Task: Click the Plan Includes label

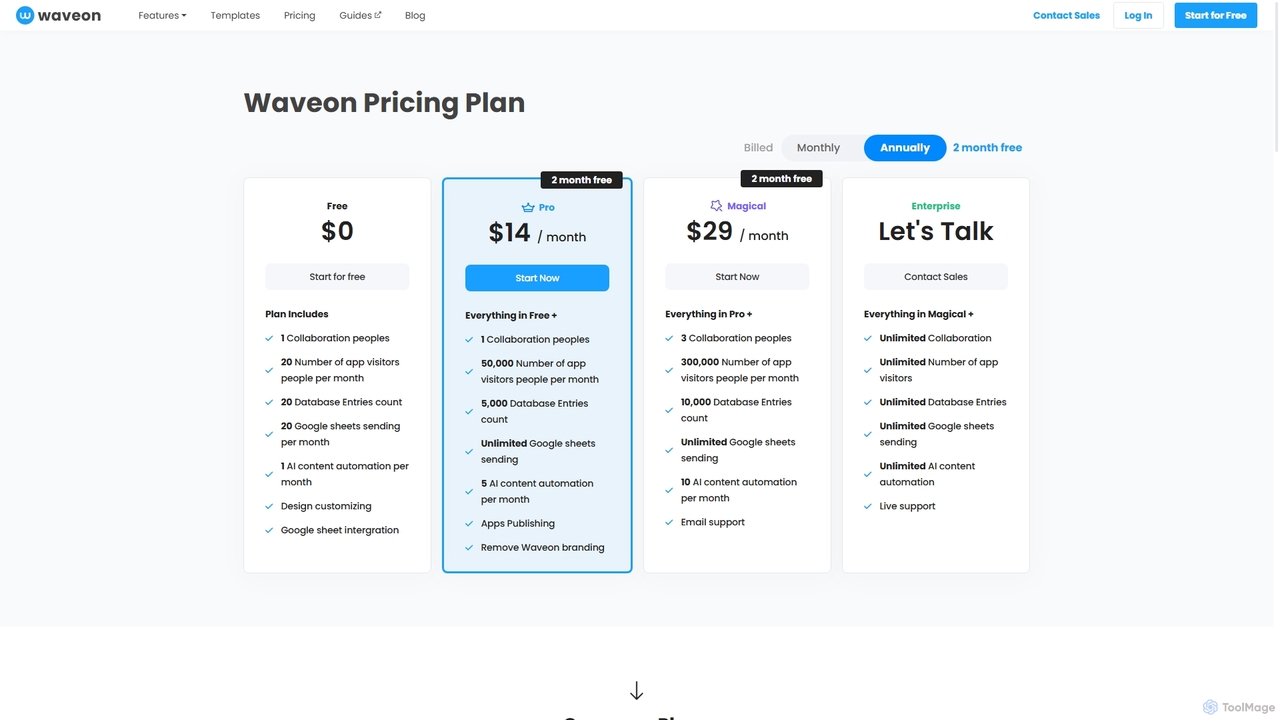Action: (x=296, y=314)
